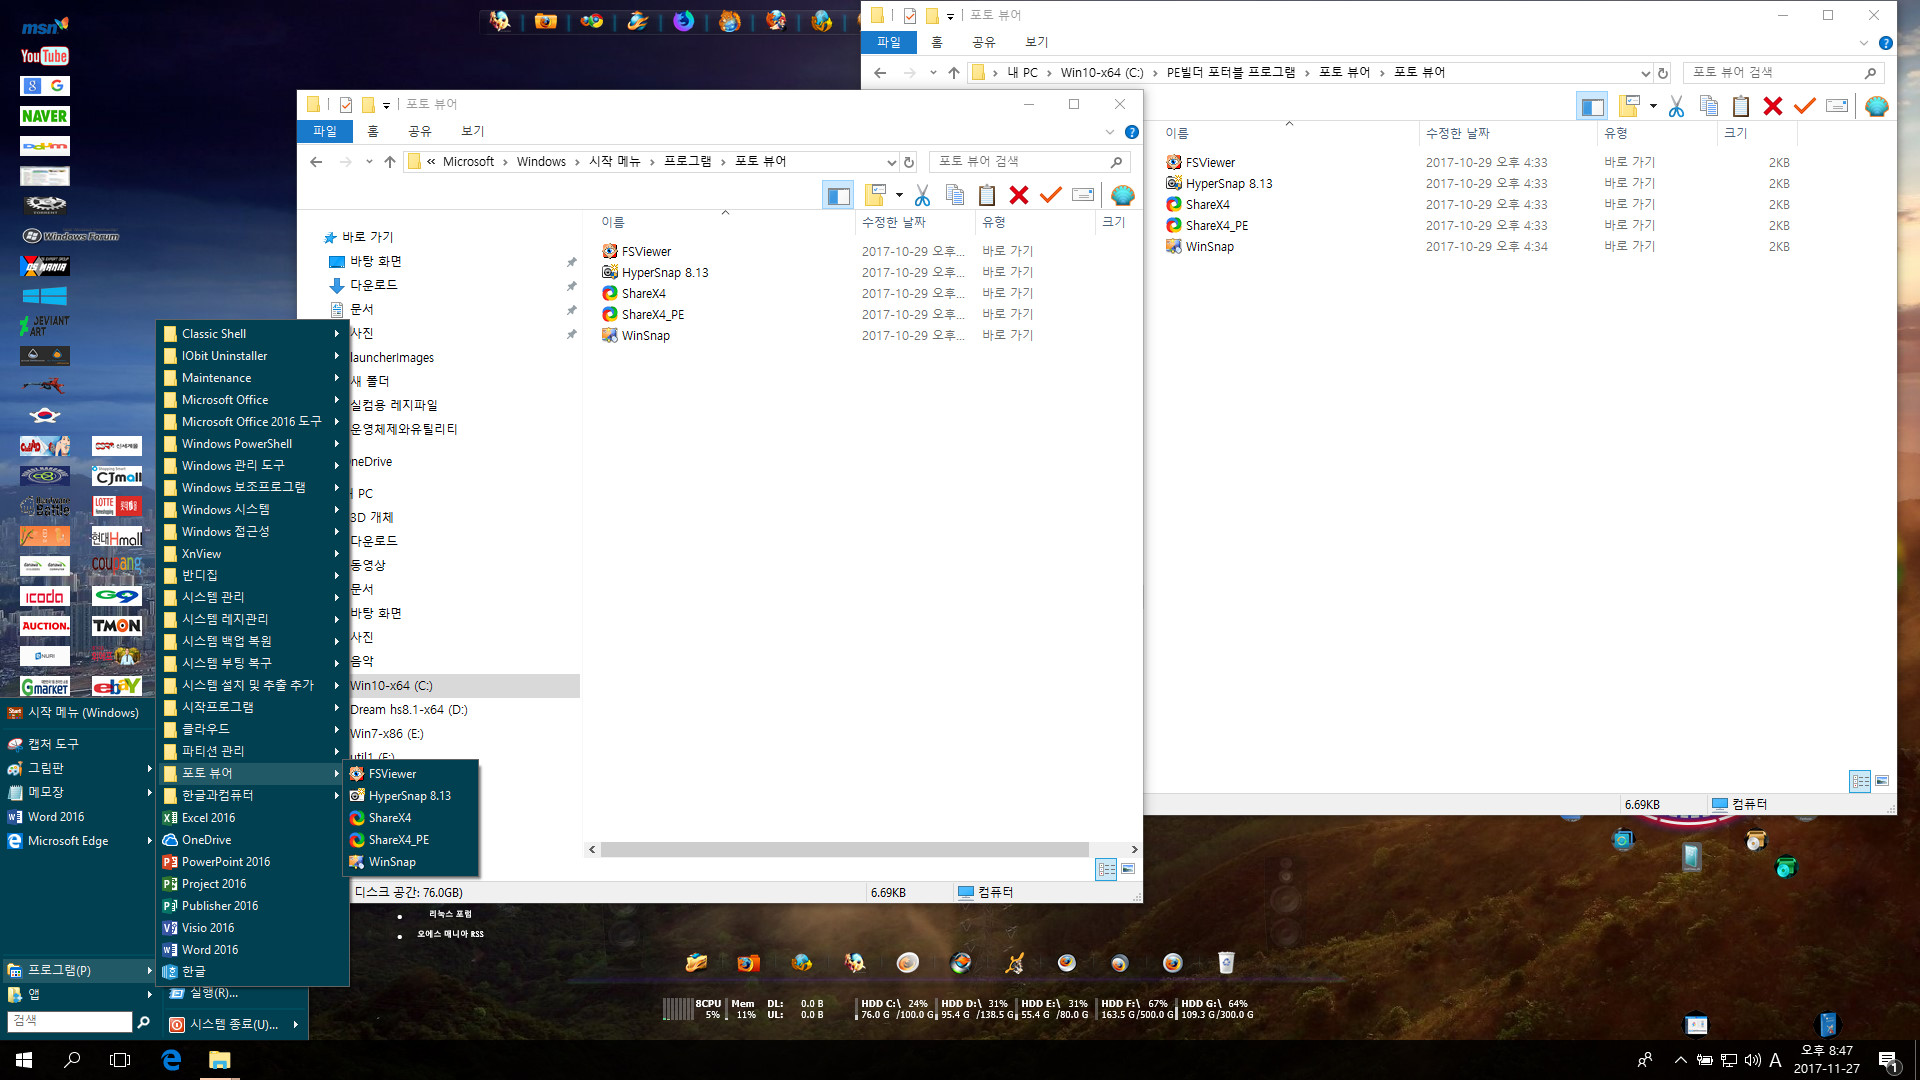Click Cut scissors icon in front Explorer window
The image size is (1920, 1080).
point(922,195)
